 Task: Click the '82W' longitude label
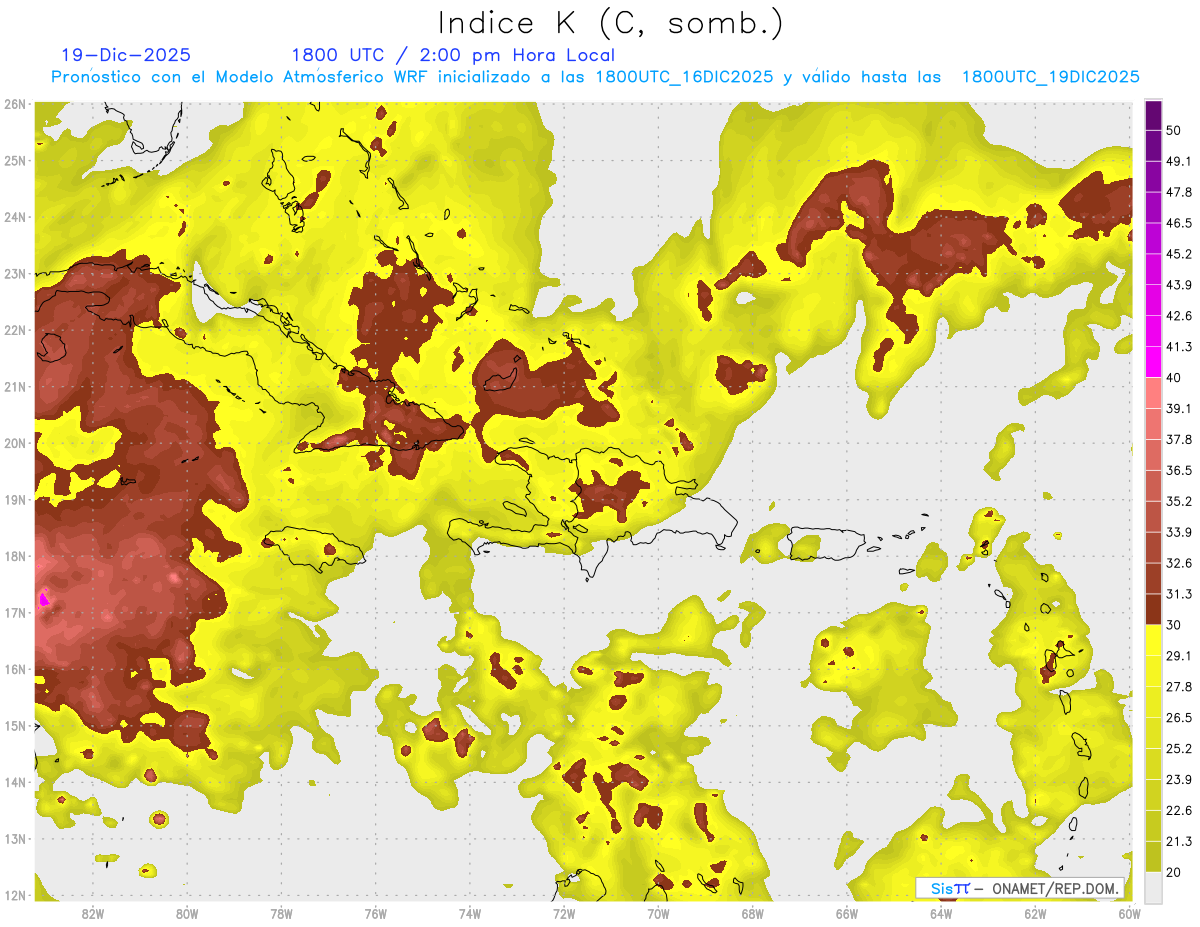coord(92,914)
